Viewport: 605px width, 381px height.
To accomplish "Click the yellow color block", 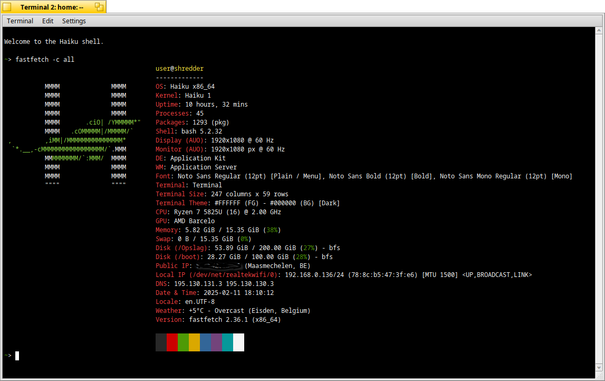I will 194,342.
